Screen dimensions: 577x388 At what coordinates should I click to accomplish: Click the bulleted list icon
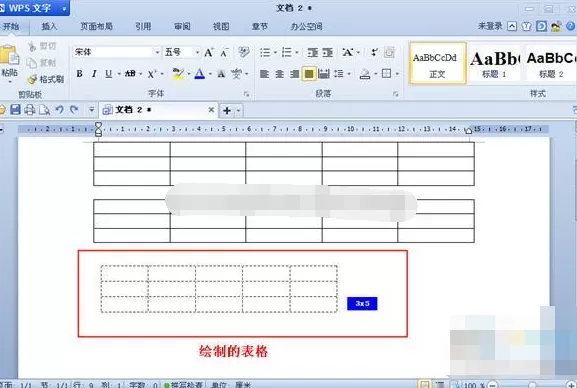[265, 53]
